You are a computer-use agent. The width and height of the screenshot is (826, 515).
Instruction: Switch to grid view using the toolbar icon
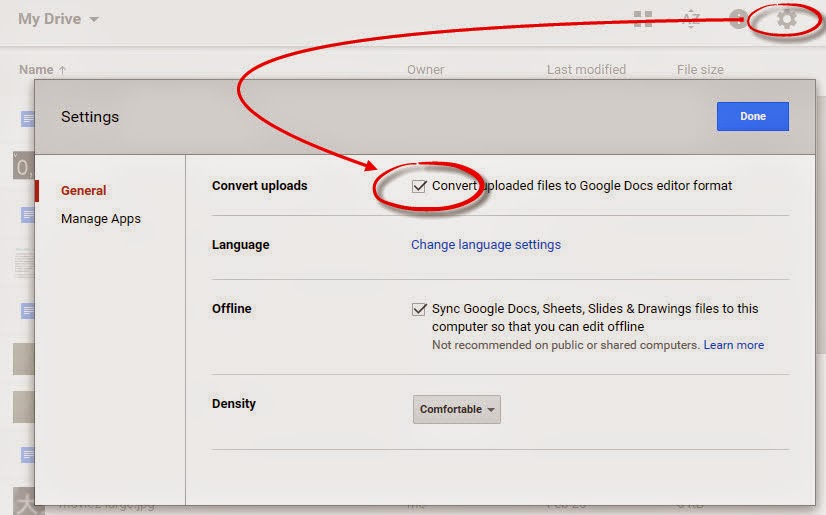click(643, 19)
